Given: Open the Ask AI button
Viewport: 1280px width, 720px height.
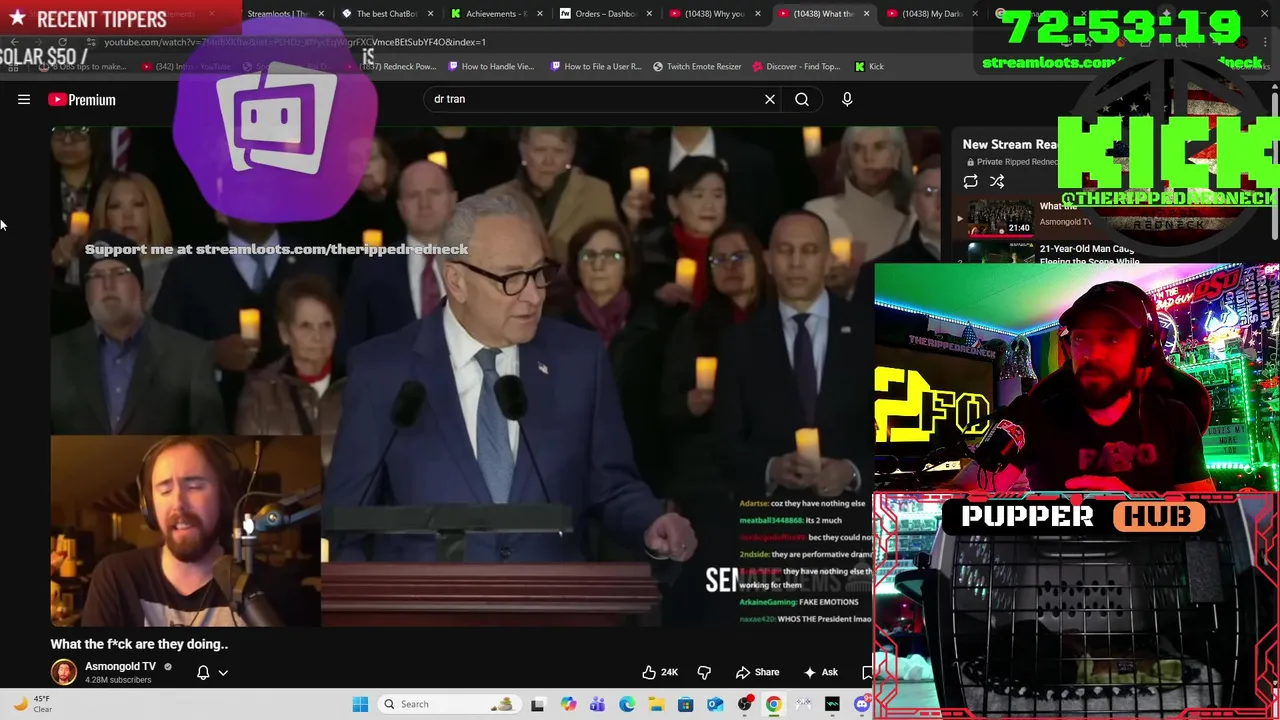Looking at the screenshot, I should point(820,672).
